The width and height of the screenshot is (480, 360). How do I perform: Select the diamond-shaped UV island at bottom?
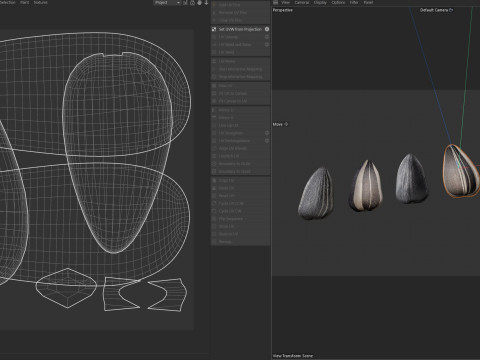pos(66,288)
